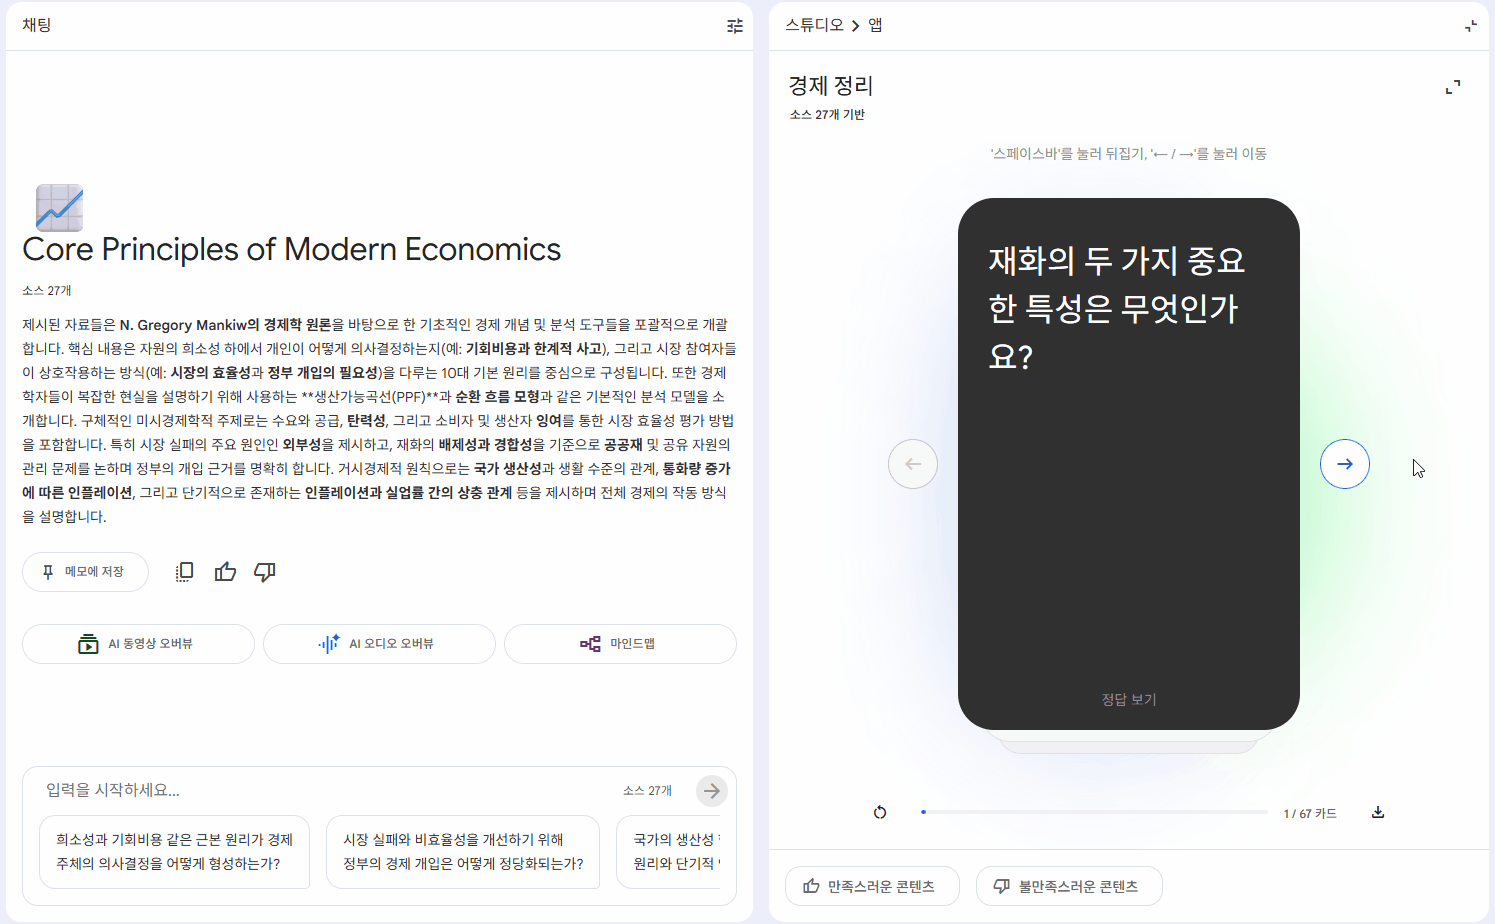Advance to the next flashcard
The height and width of the screenshot is (924, 1495).
click(1344, 463)
